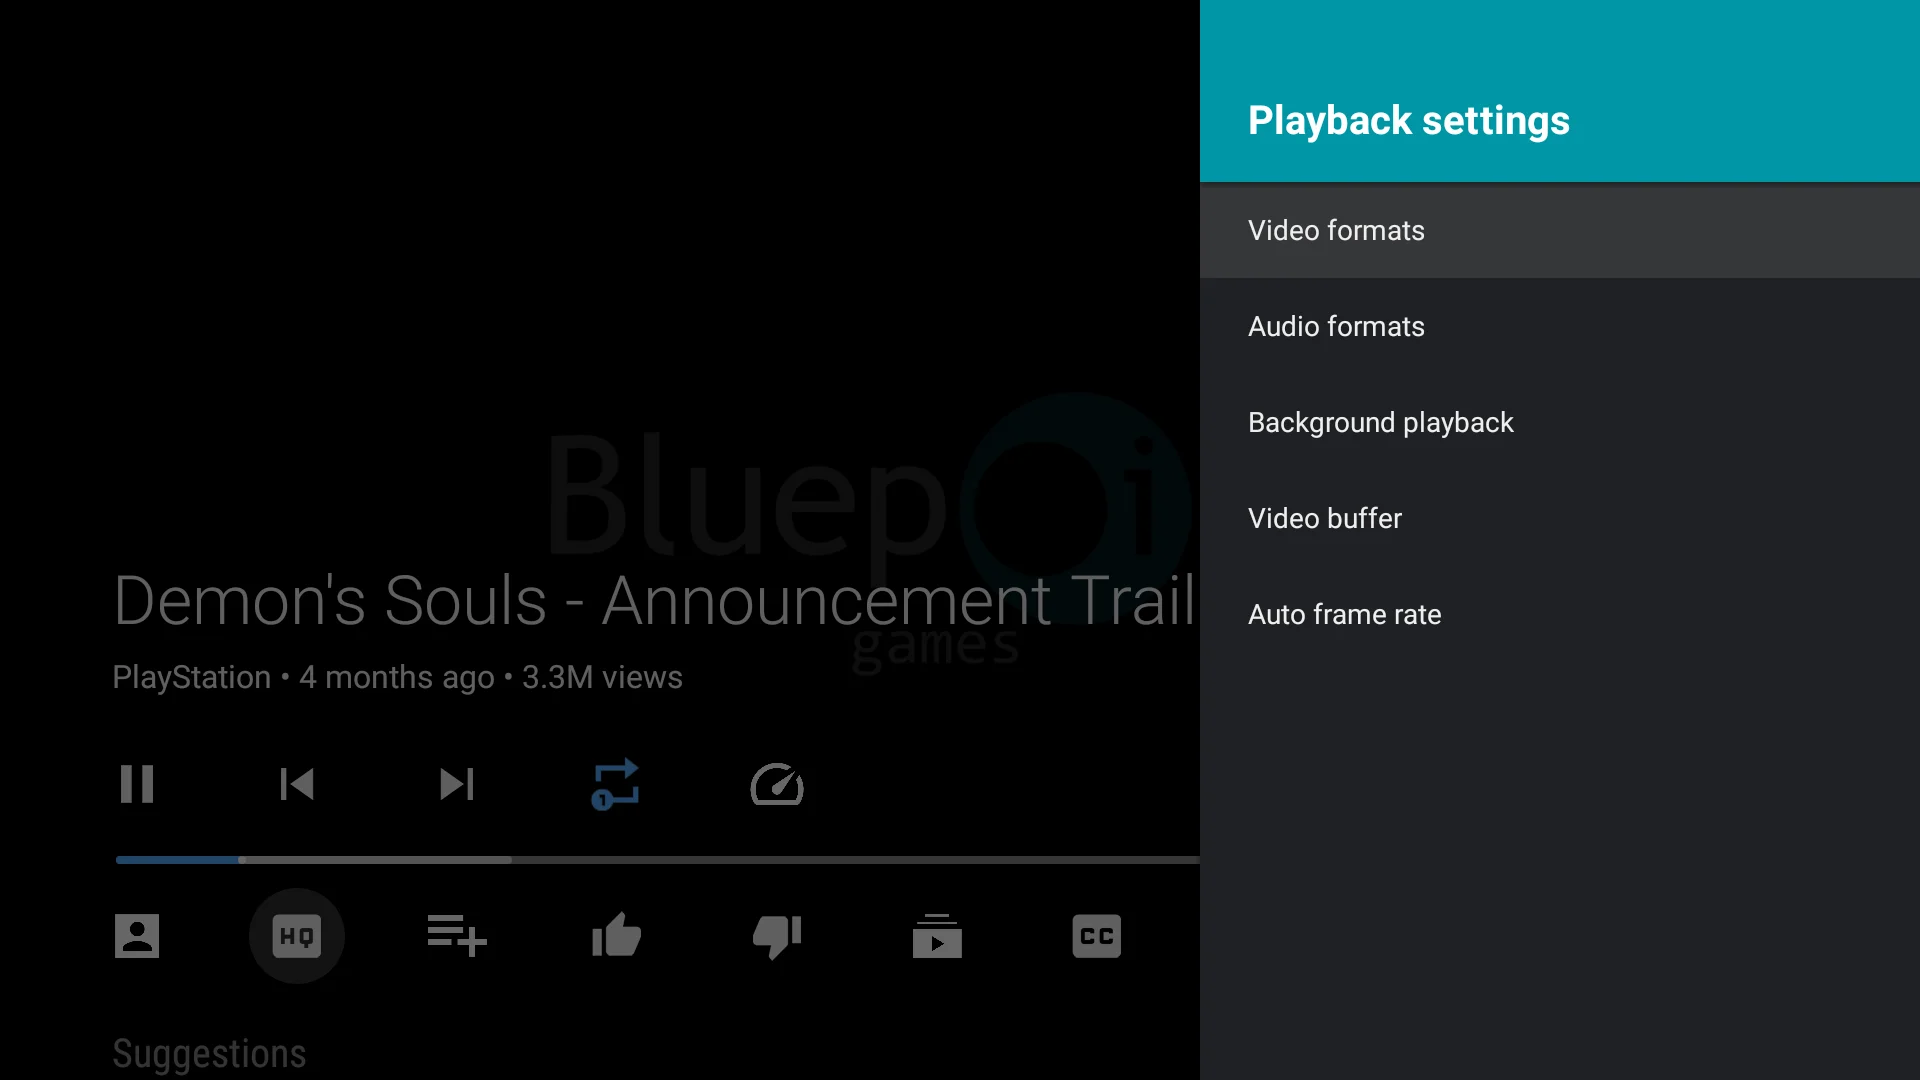Add the video to a playlist
This screenshot has height=1080, width=1920.
click(457, 936)
